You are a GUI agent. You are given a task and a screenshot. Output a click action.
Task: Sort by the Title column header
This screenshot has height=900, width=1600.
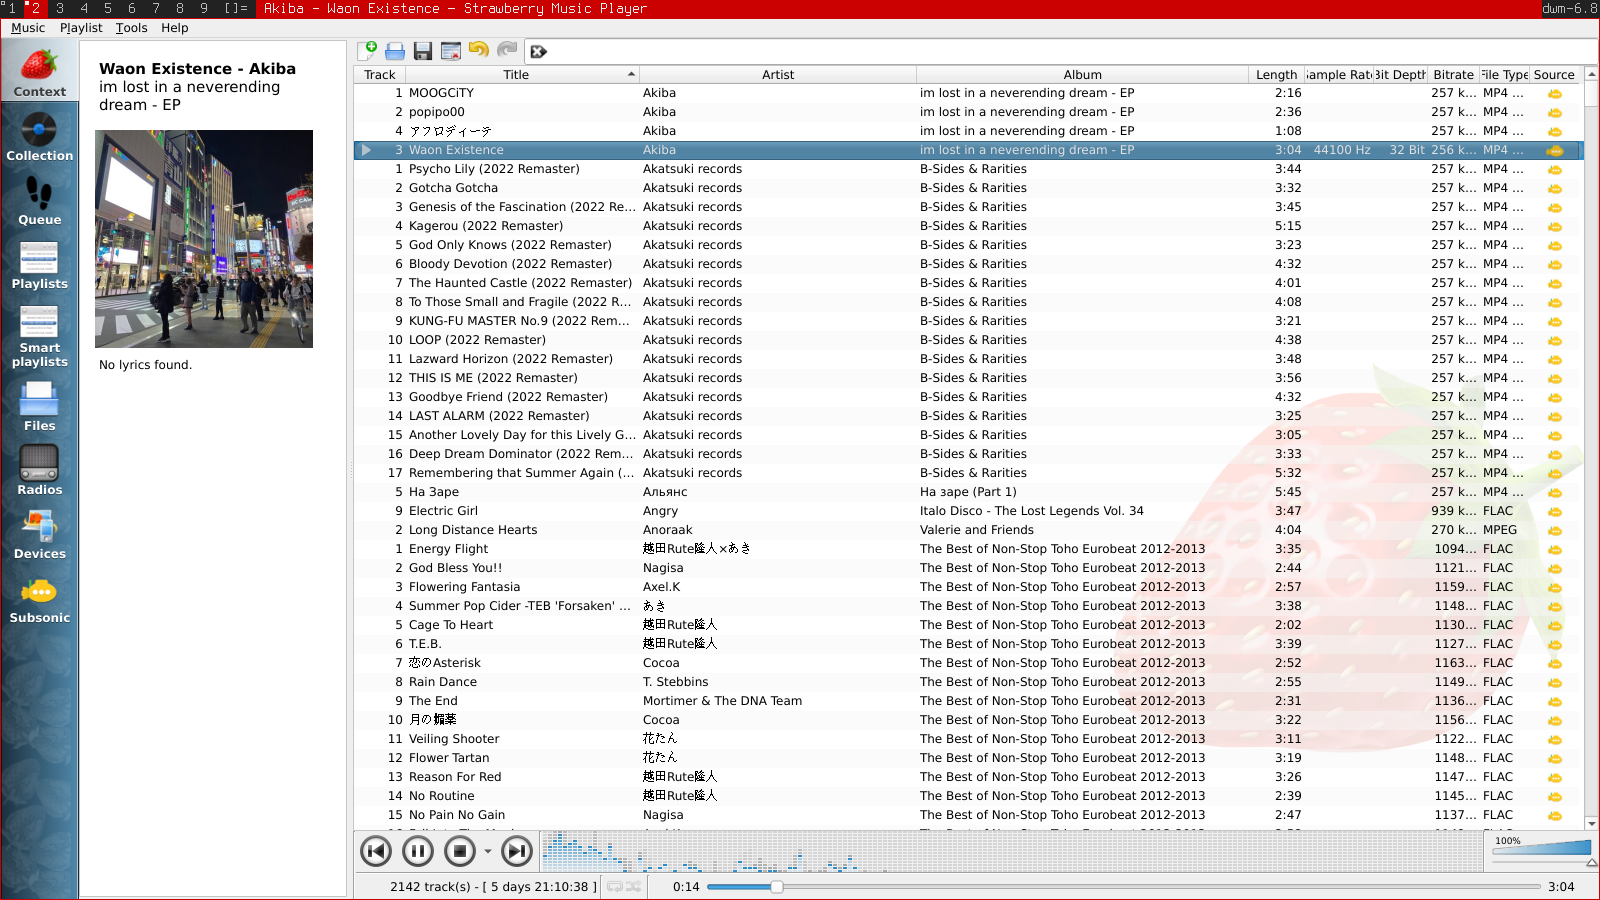click(522, 75)
